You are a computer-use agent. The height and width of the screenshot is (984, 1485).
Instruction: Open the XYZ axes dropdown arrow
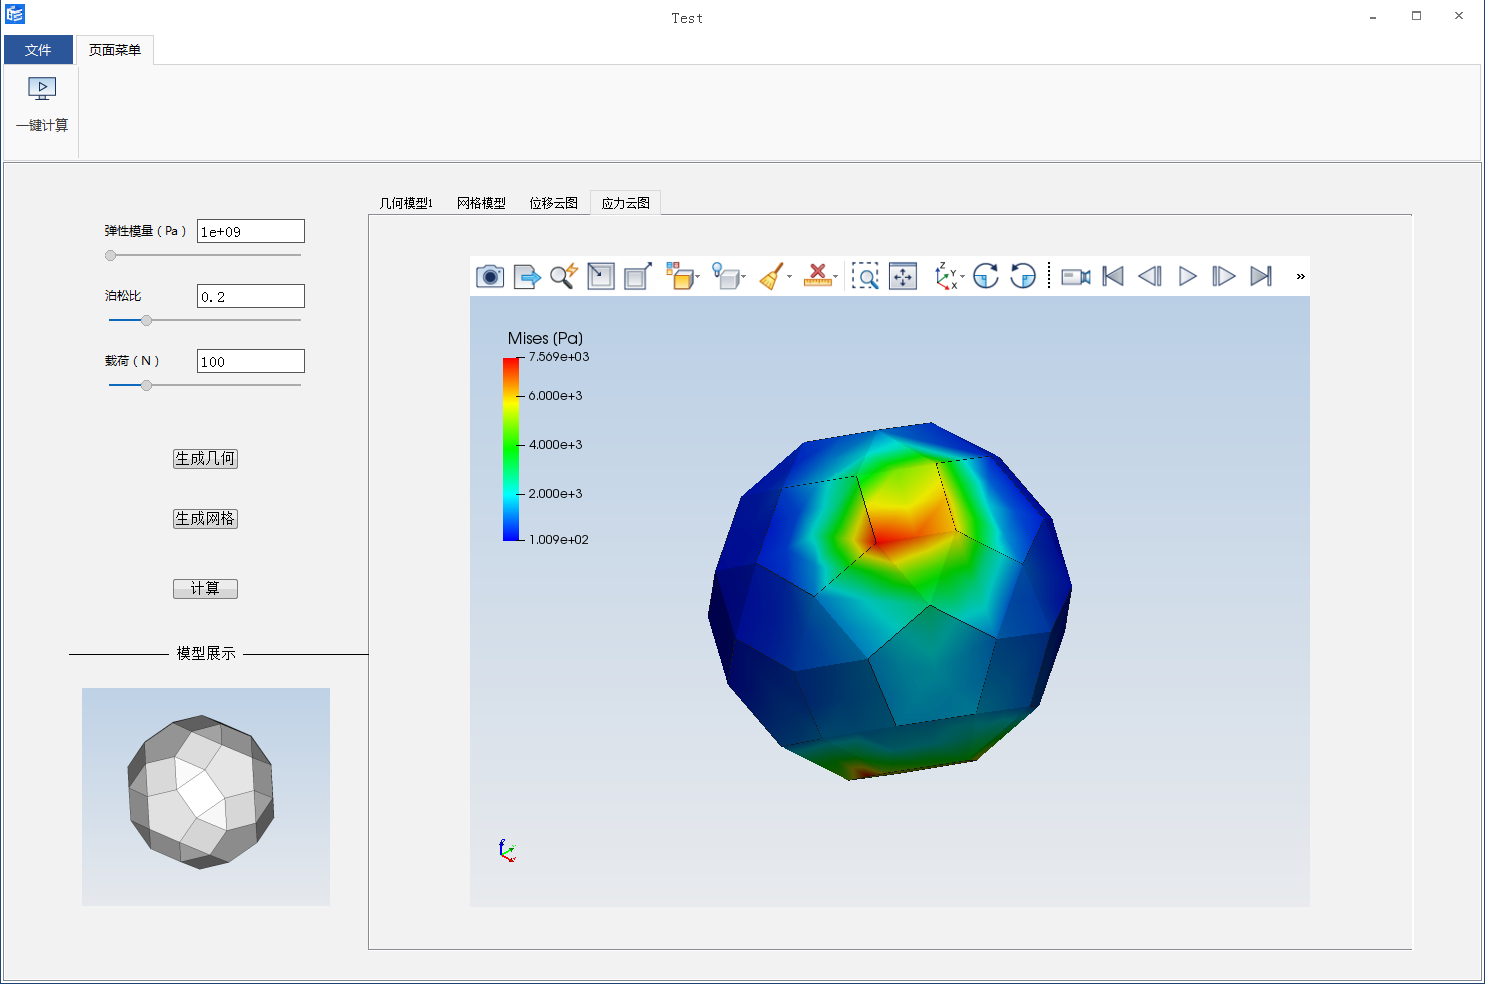(x=963, y=277)
